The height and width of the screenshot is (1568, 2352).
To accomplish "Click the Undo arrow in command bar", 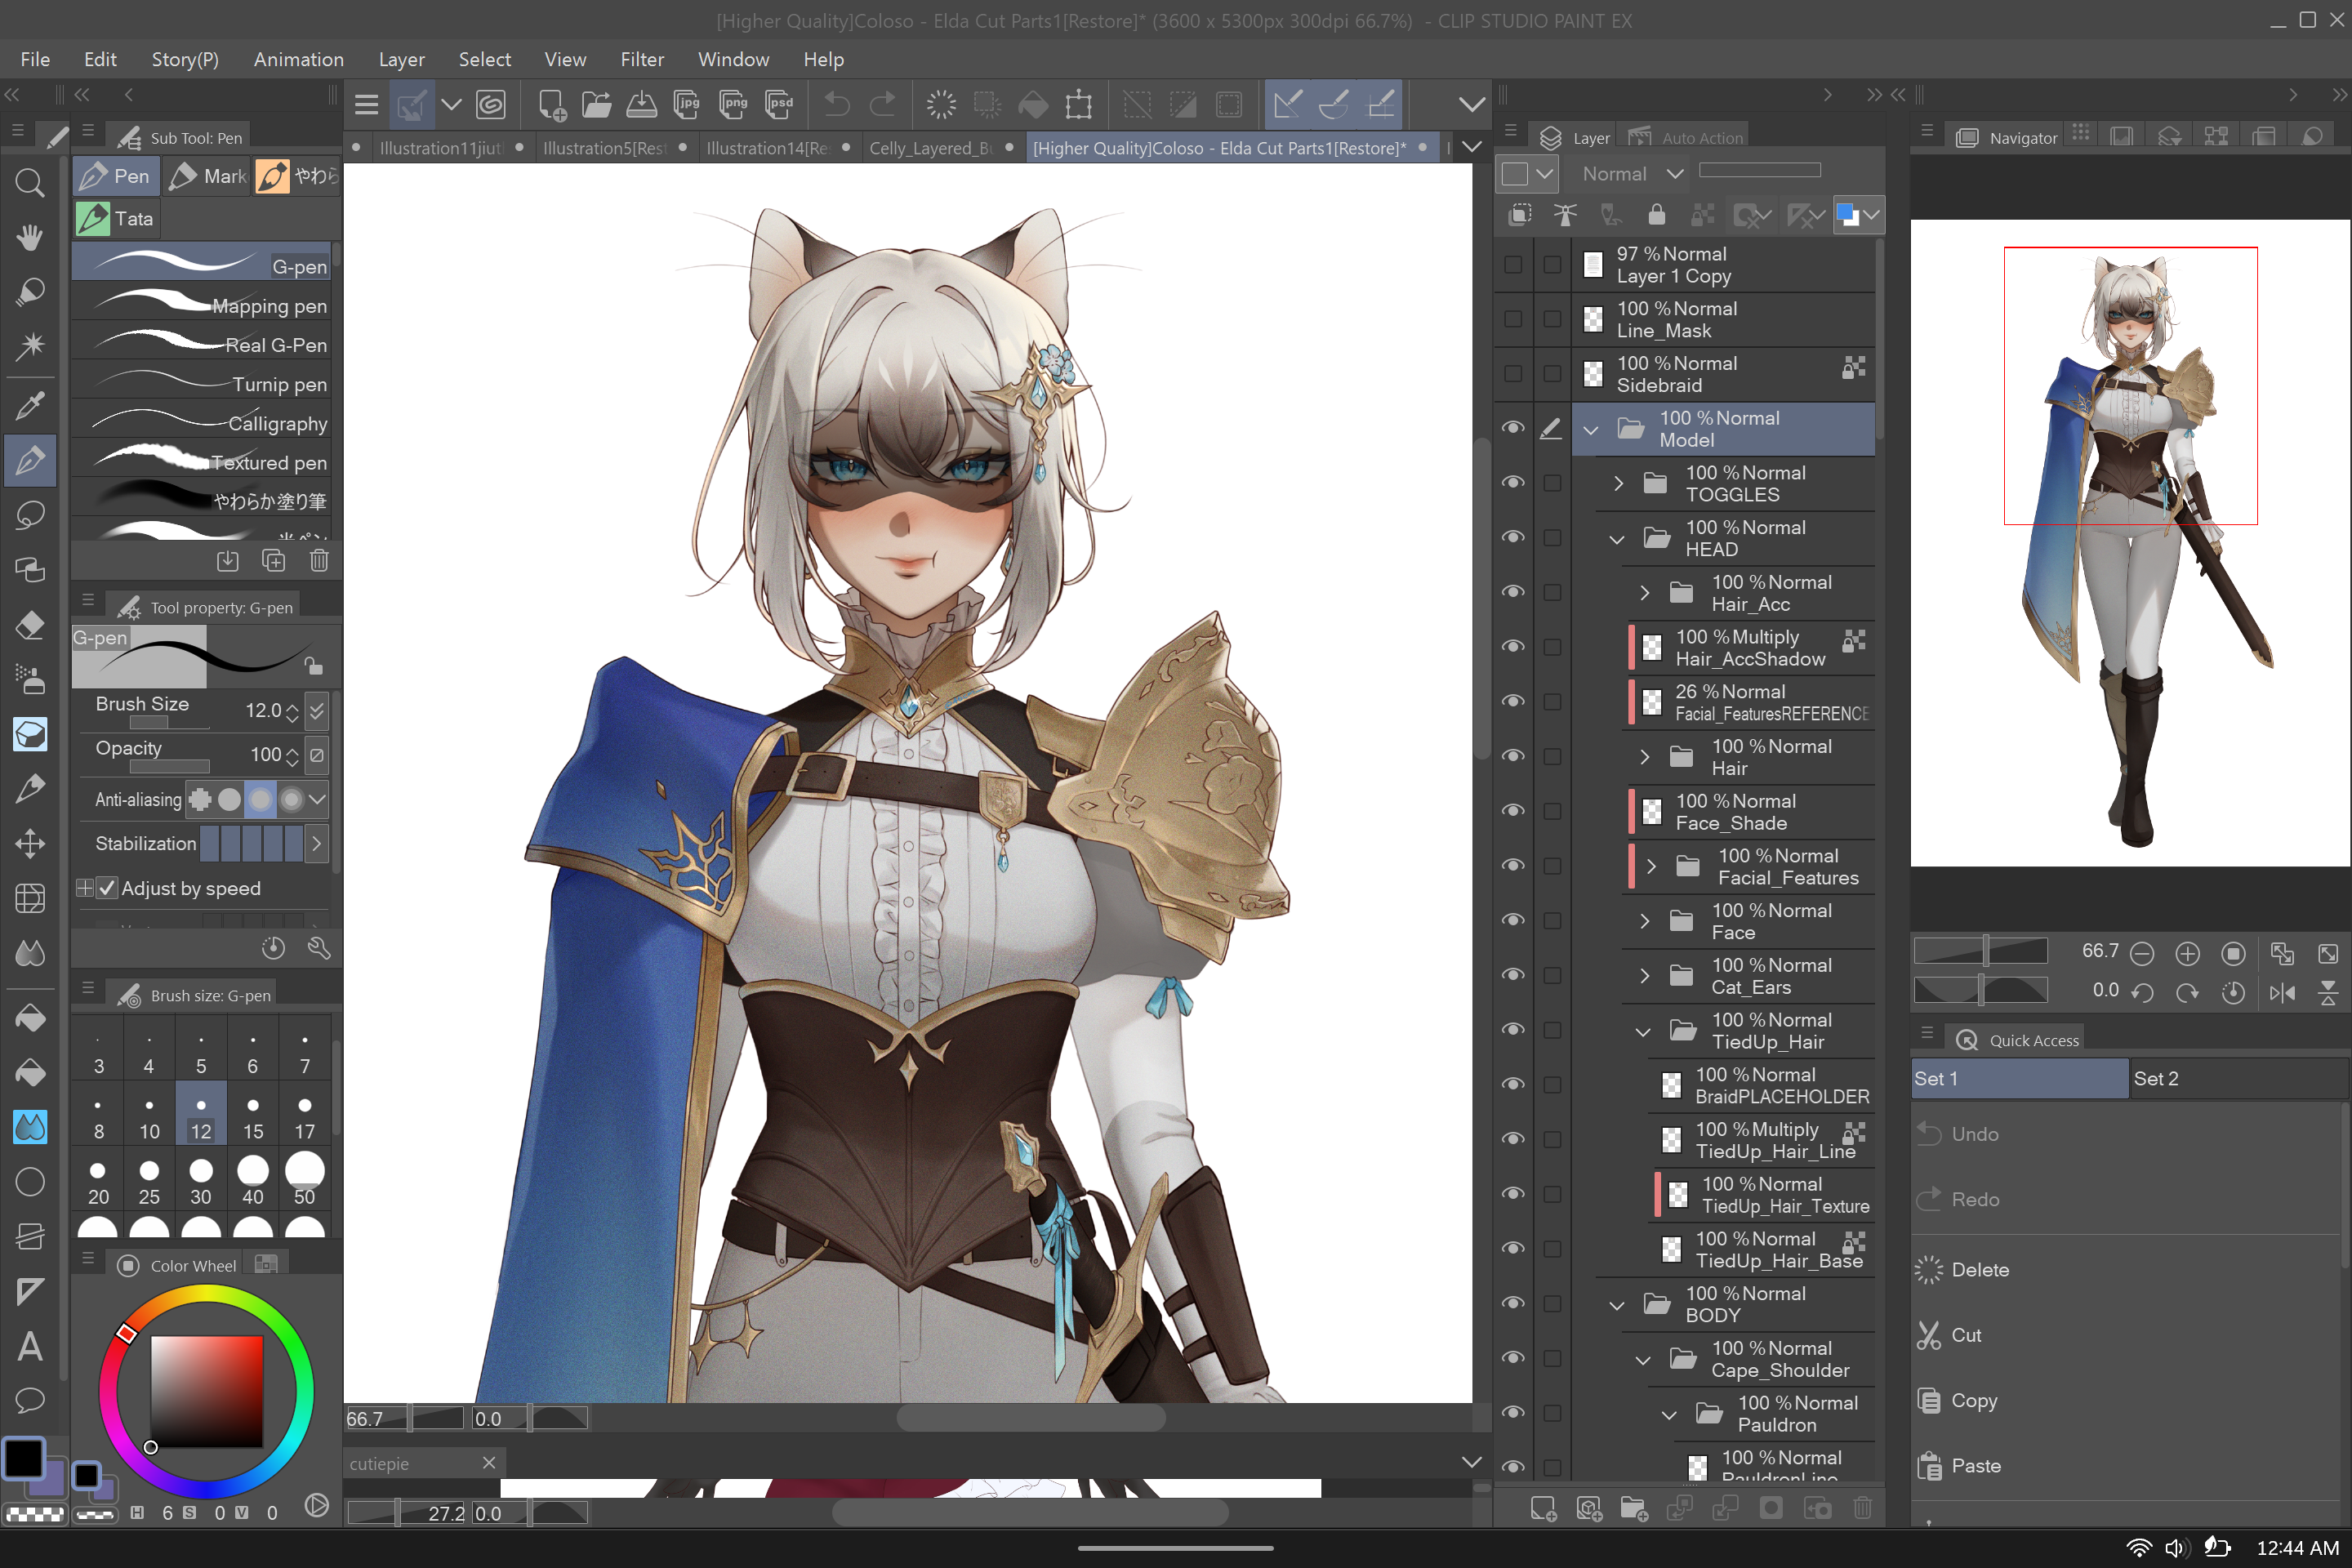I will 837,104.
